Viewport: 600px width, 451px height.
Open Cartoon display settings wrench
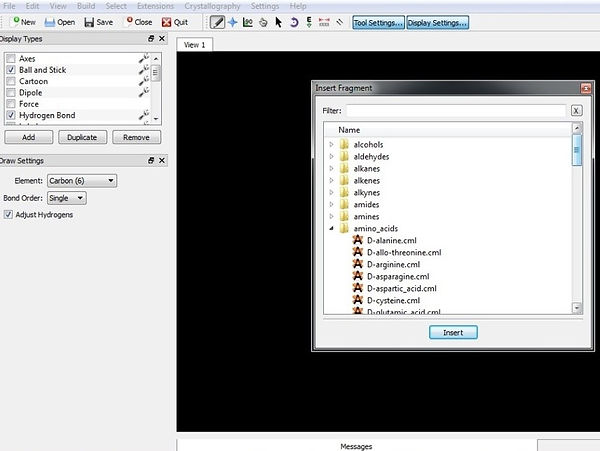(144, 81)
